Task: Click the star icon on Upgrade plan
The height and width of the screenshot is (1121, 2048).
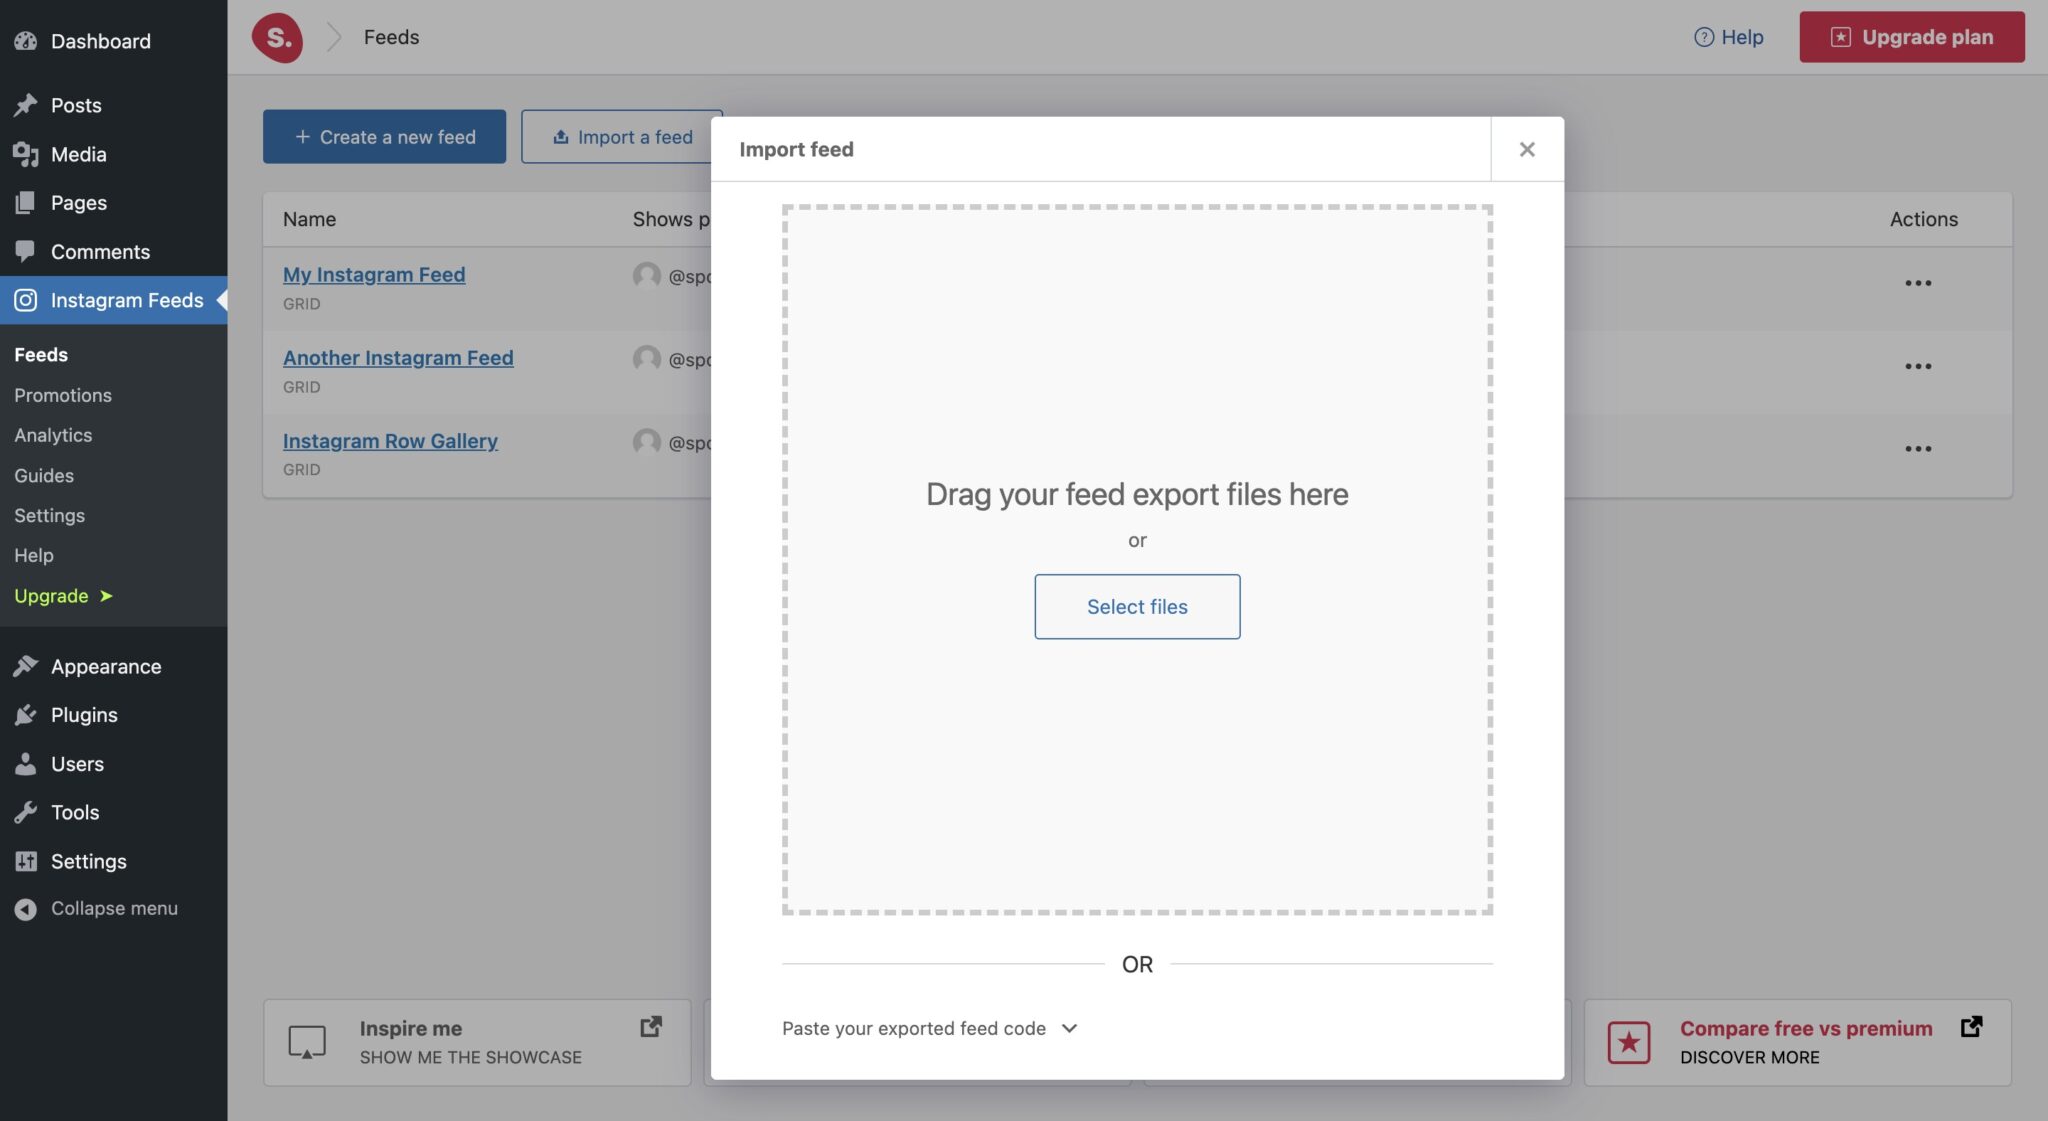Action: coord(1840,37)
